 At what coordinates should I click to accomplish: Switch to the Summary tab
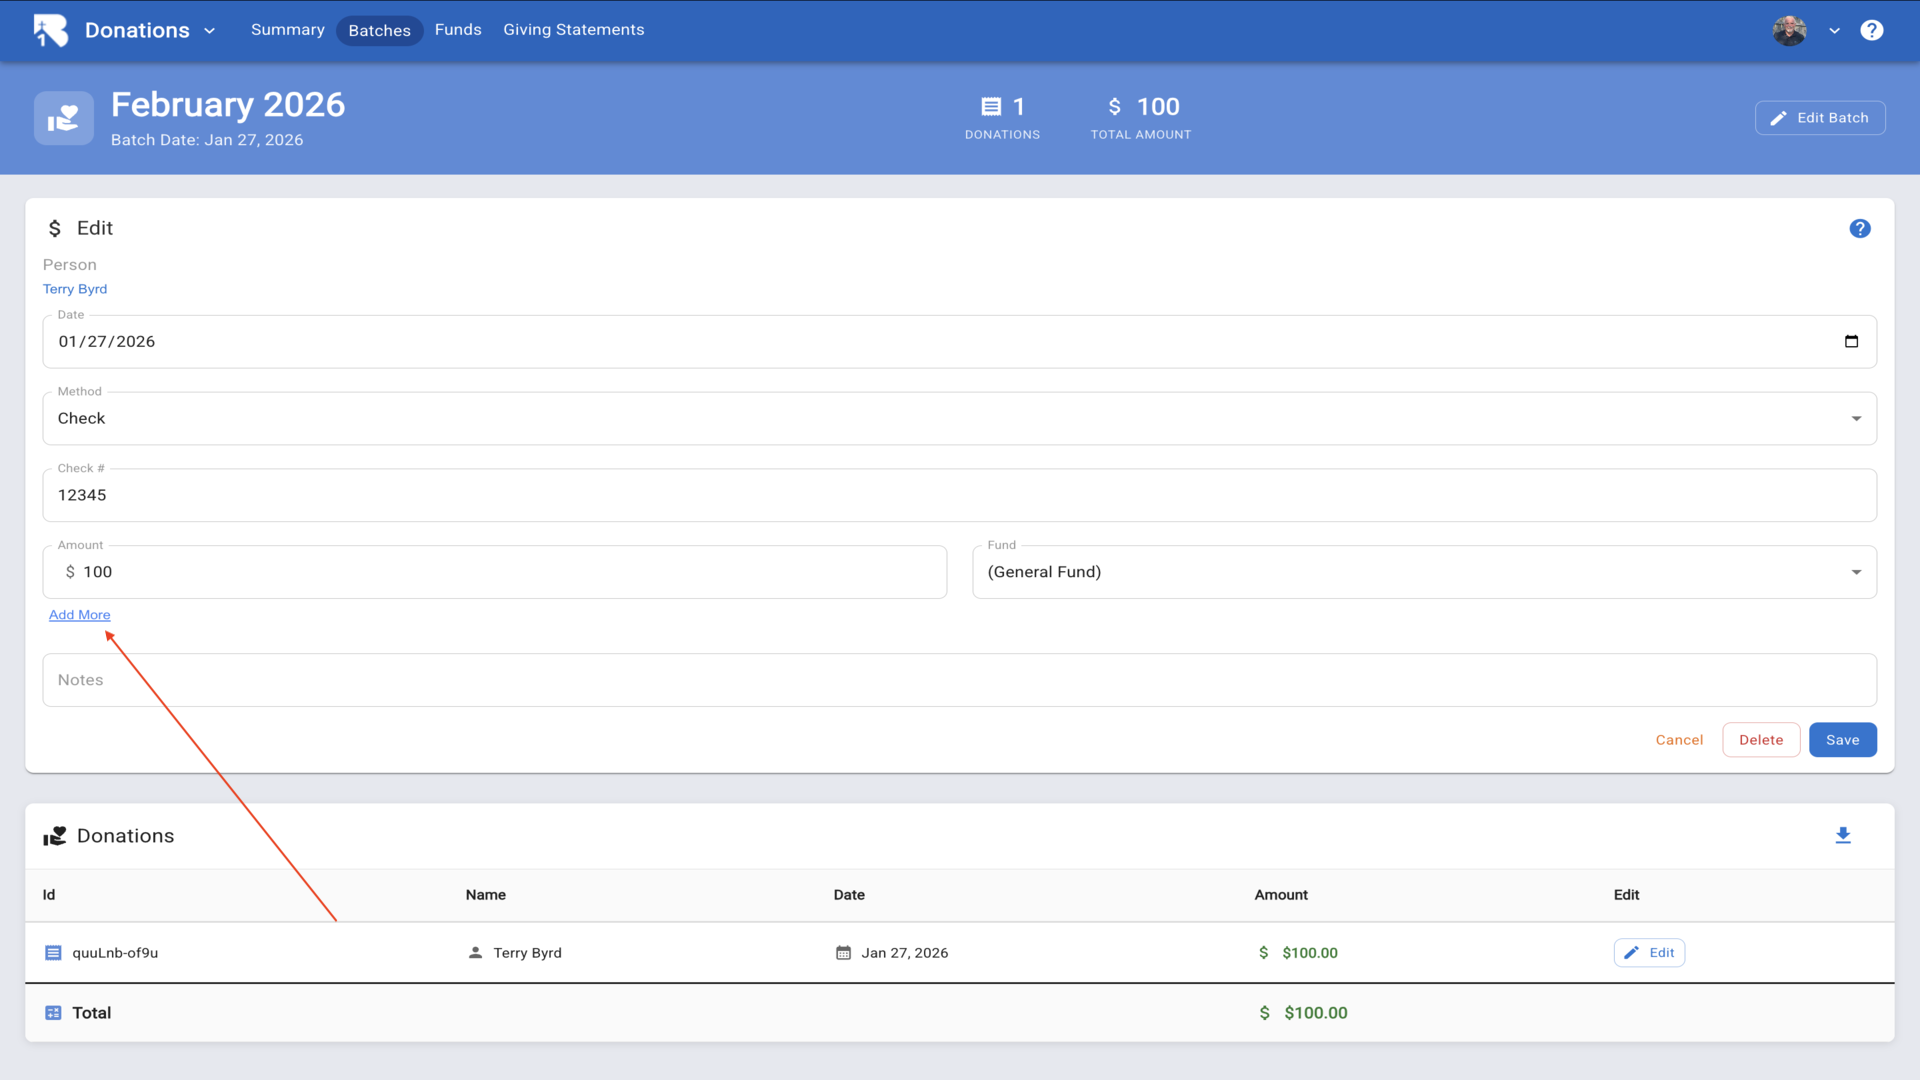(287, 30)
